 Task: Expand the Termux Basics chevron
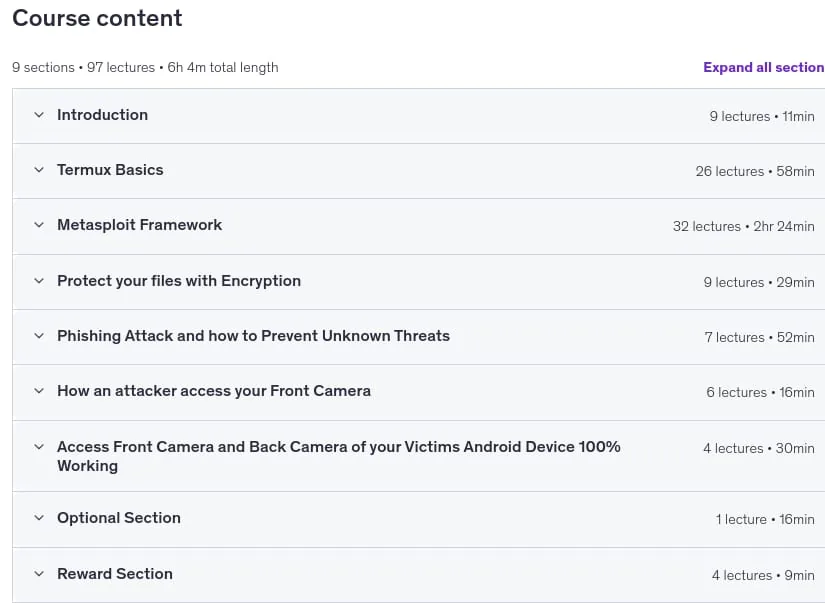tap(39, 170)
